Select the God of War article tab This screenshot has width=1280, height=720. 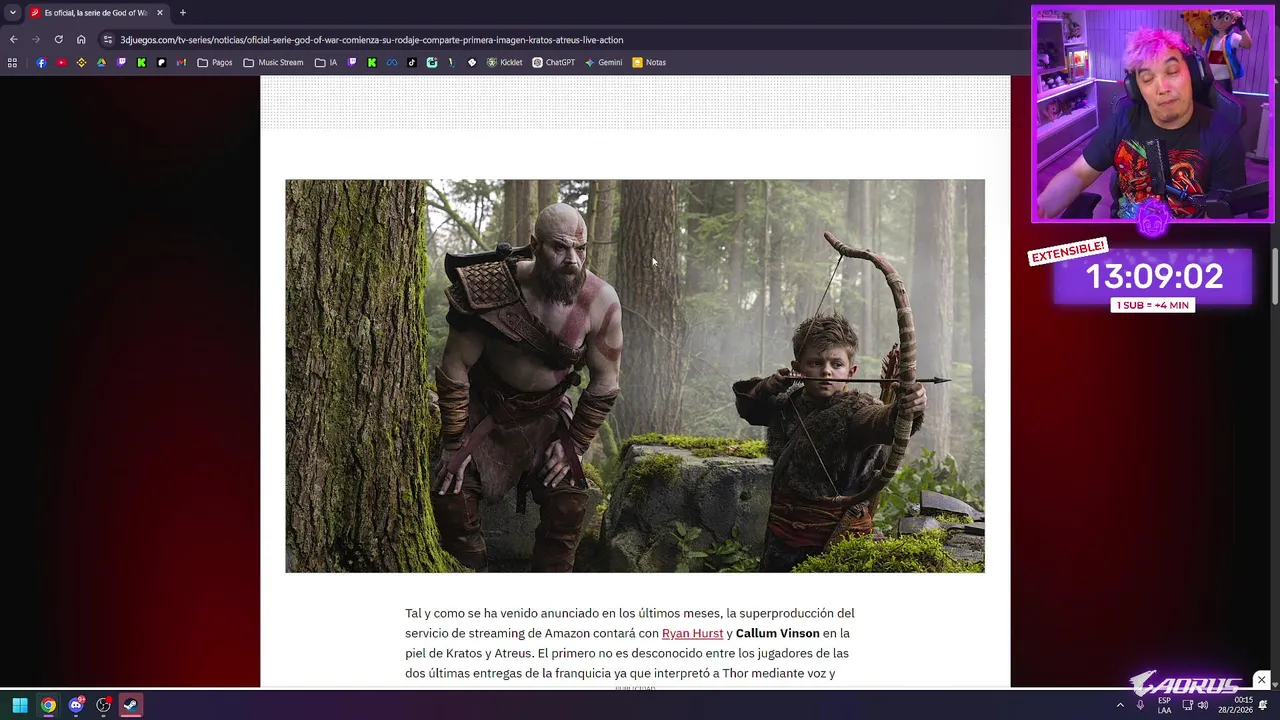pyautogui.click(x=97, y=13)
